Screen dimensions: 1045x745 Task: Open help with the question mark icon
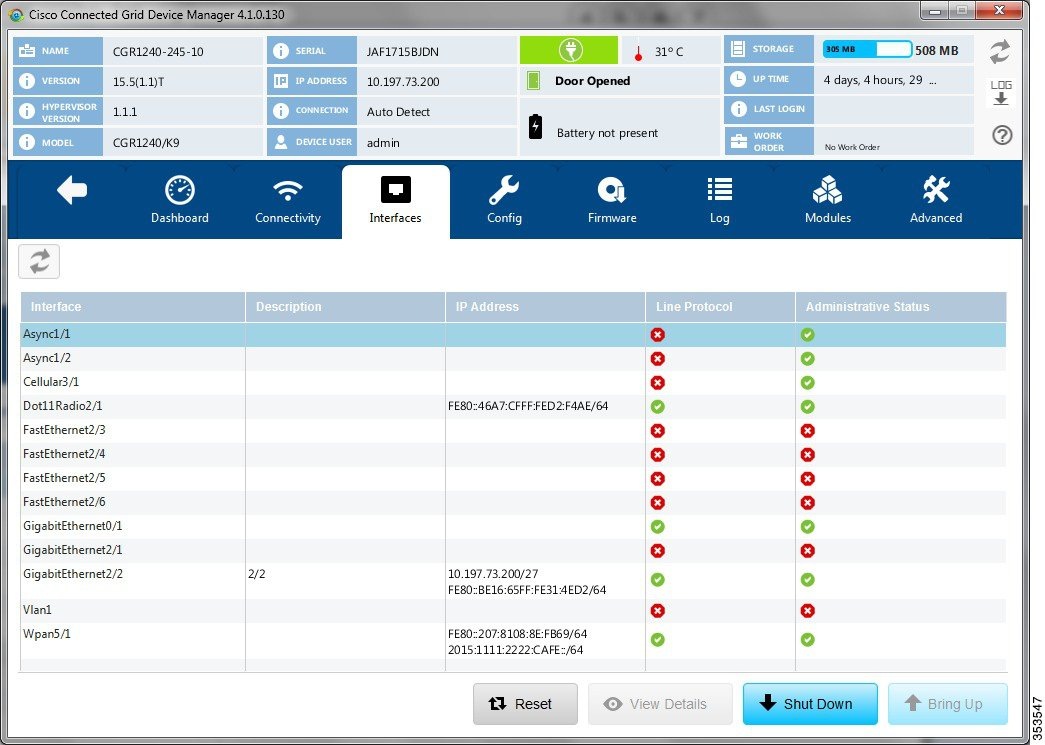click(x=1002, y=136)
